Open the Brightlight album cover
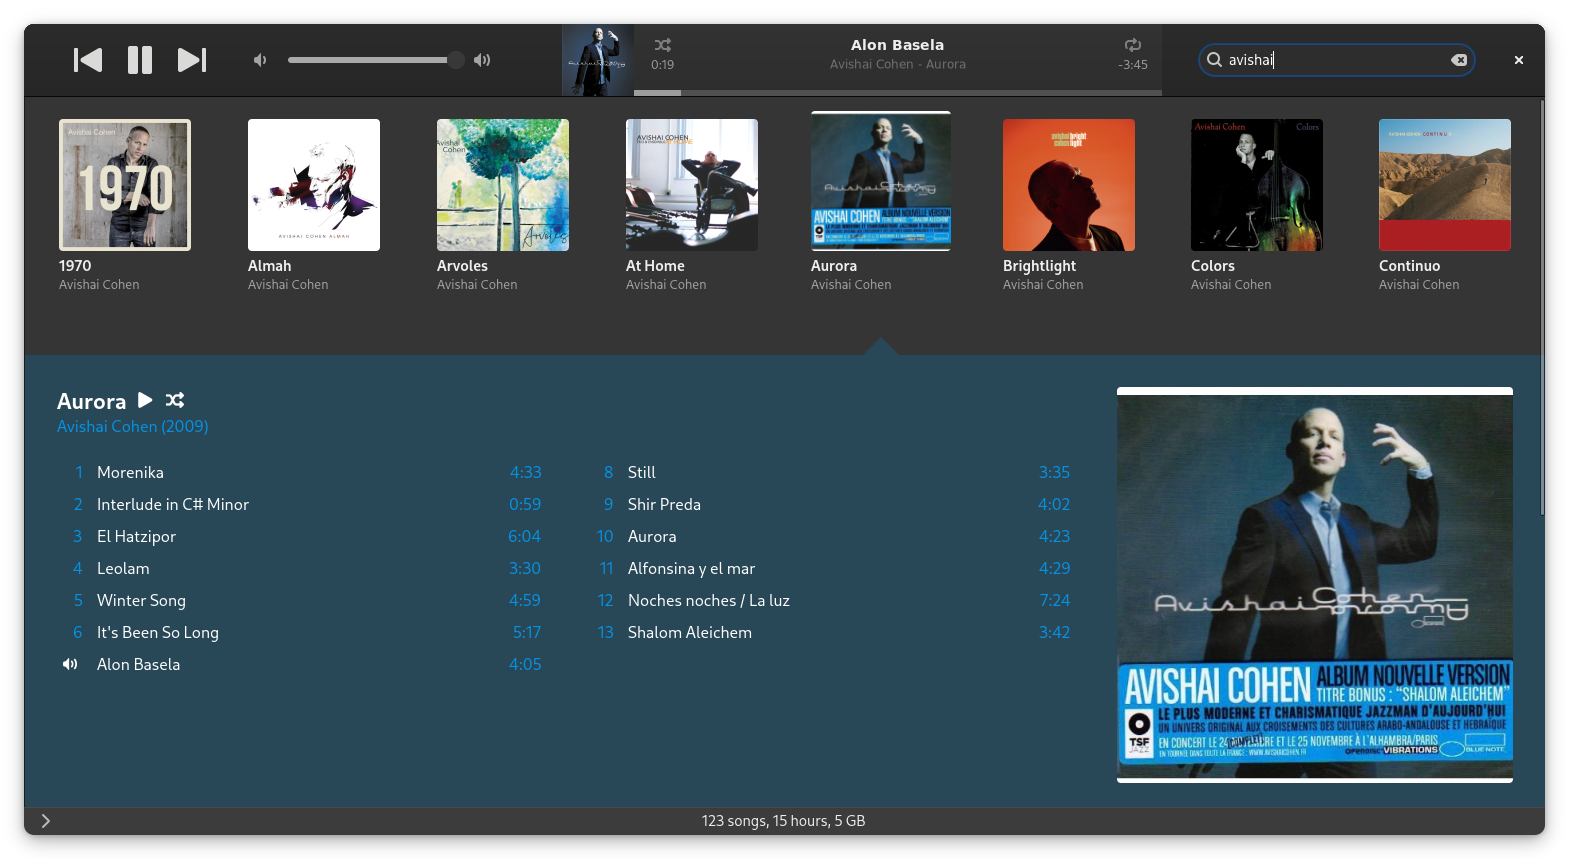1569x859 pixels. 1069,185
